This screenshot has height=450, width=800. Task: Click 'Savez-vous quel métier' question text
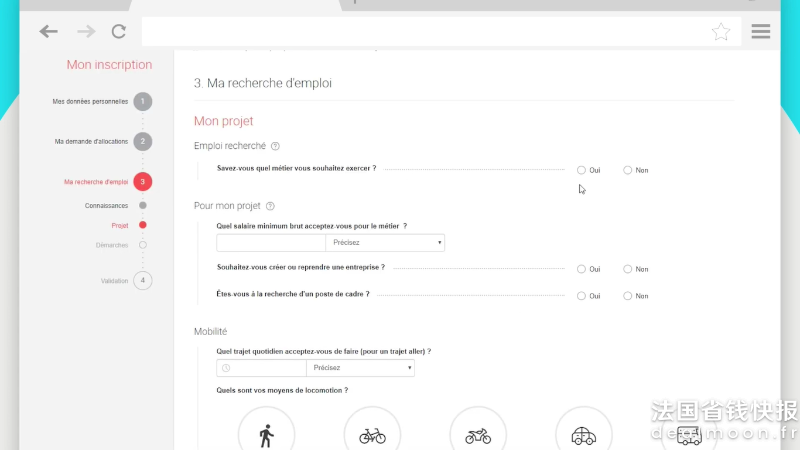click(x=296, y=168)
